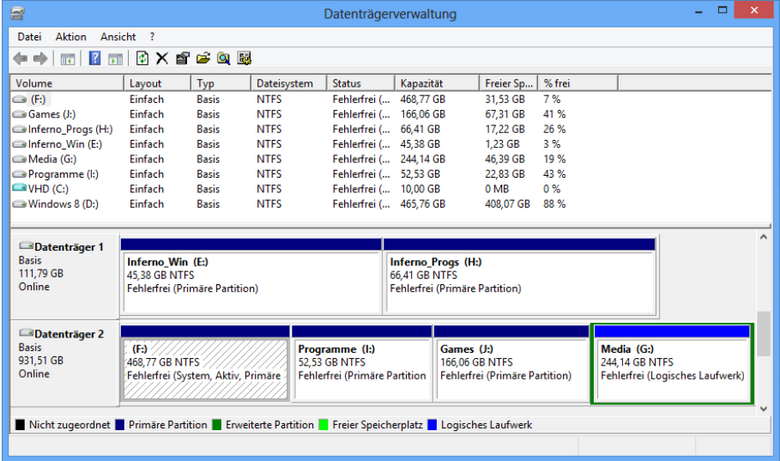Click the drive icon of Inferno_Progs (H:) row
This screenshot has height=461, width=780.
[19, 129]
